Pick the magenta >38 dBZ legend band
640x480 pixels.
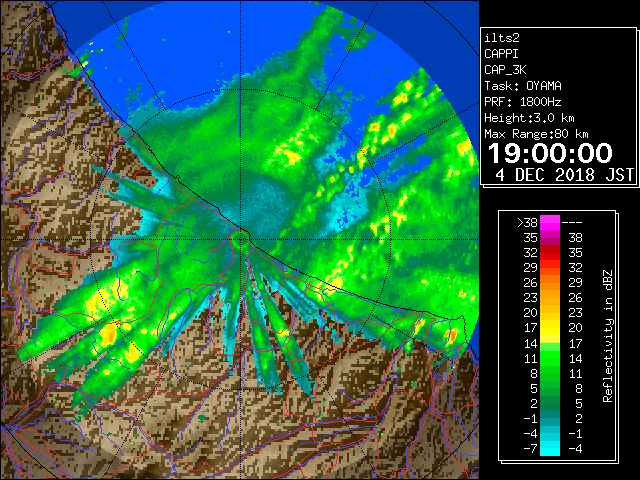coord(550,223)
